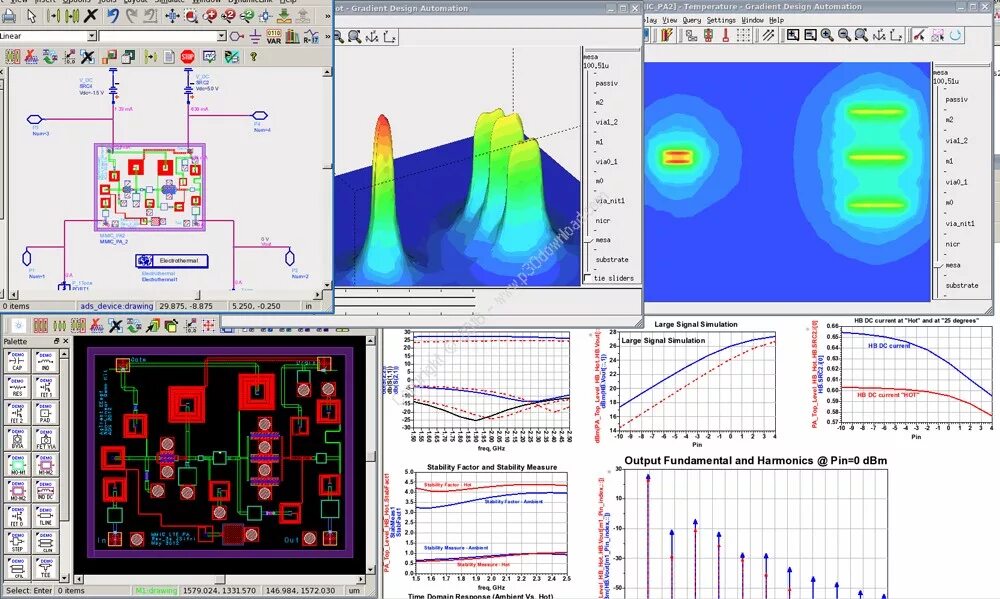The image size is (1000, 599).
Task: Click 'passiv' label in Temperature window layer list
Action: 957,100
